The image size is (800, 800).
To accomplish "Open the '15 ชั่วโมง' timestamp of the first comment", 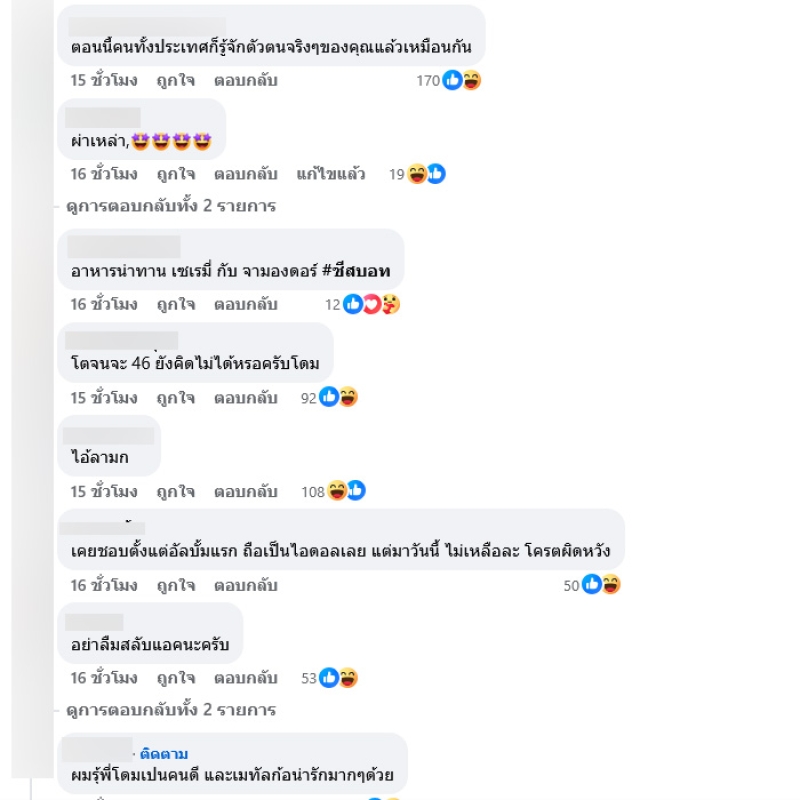I will point(104,80).
